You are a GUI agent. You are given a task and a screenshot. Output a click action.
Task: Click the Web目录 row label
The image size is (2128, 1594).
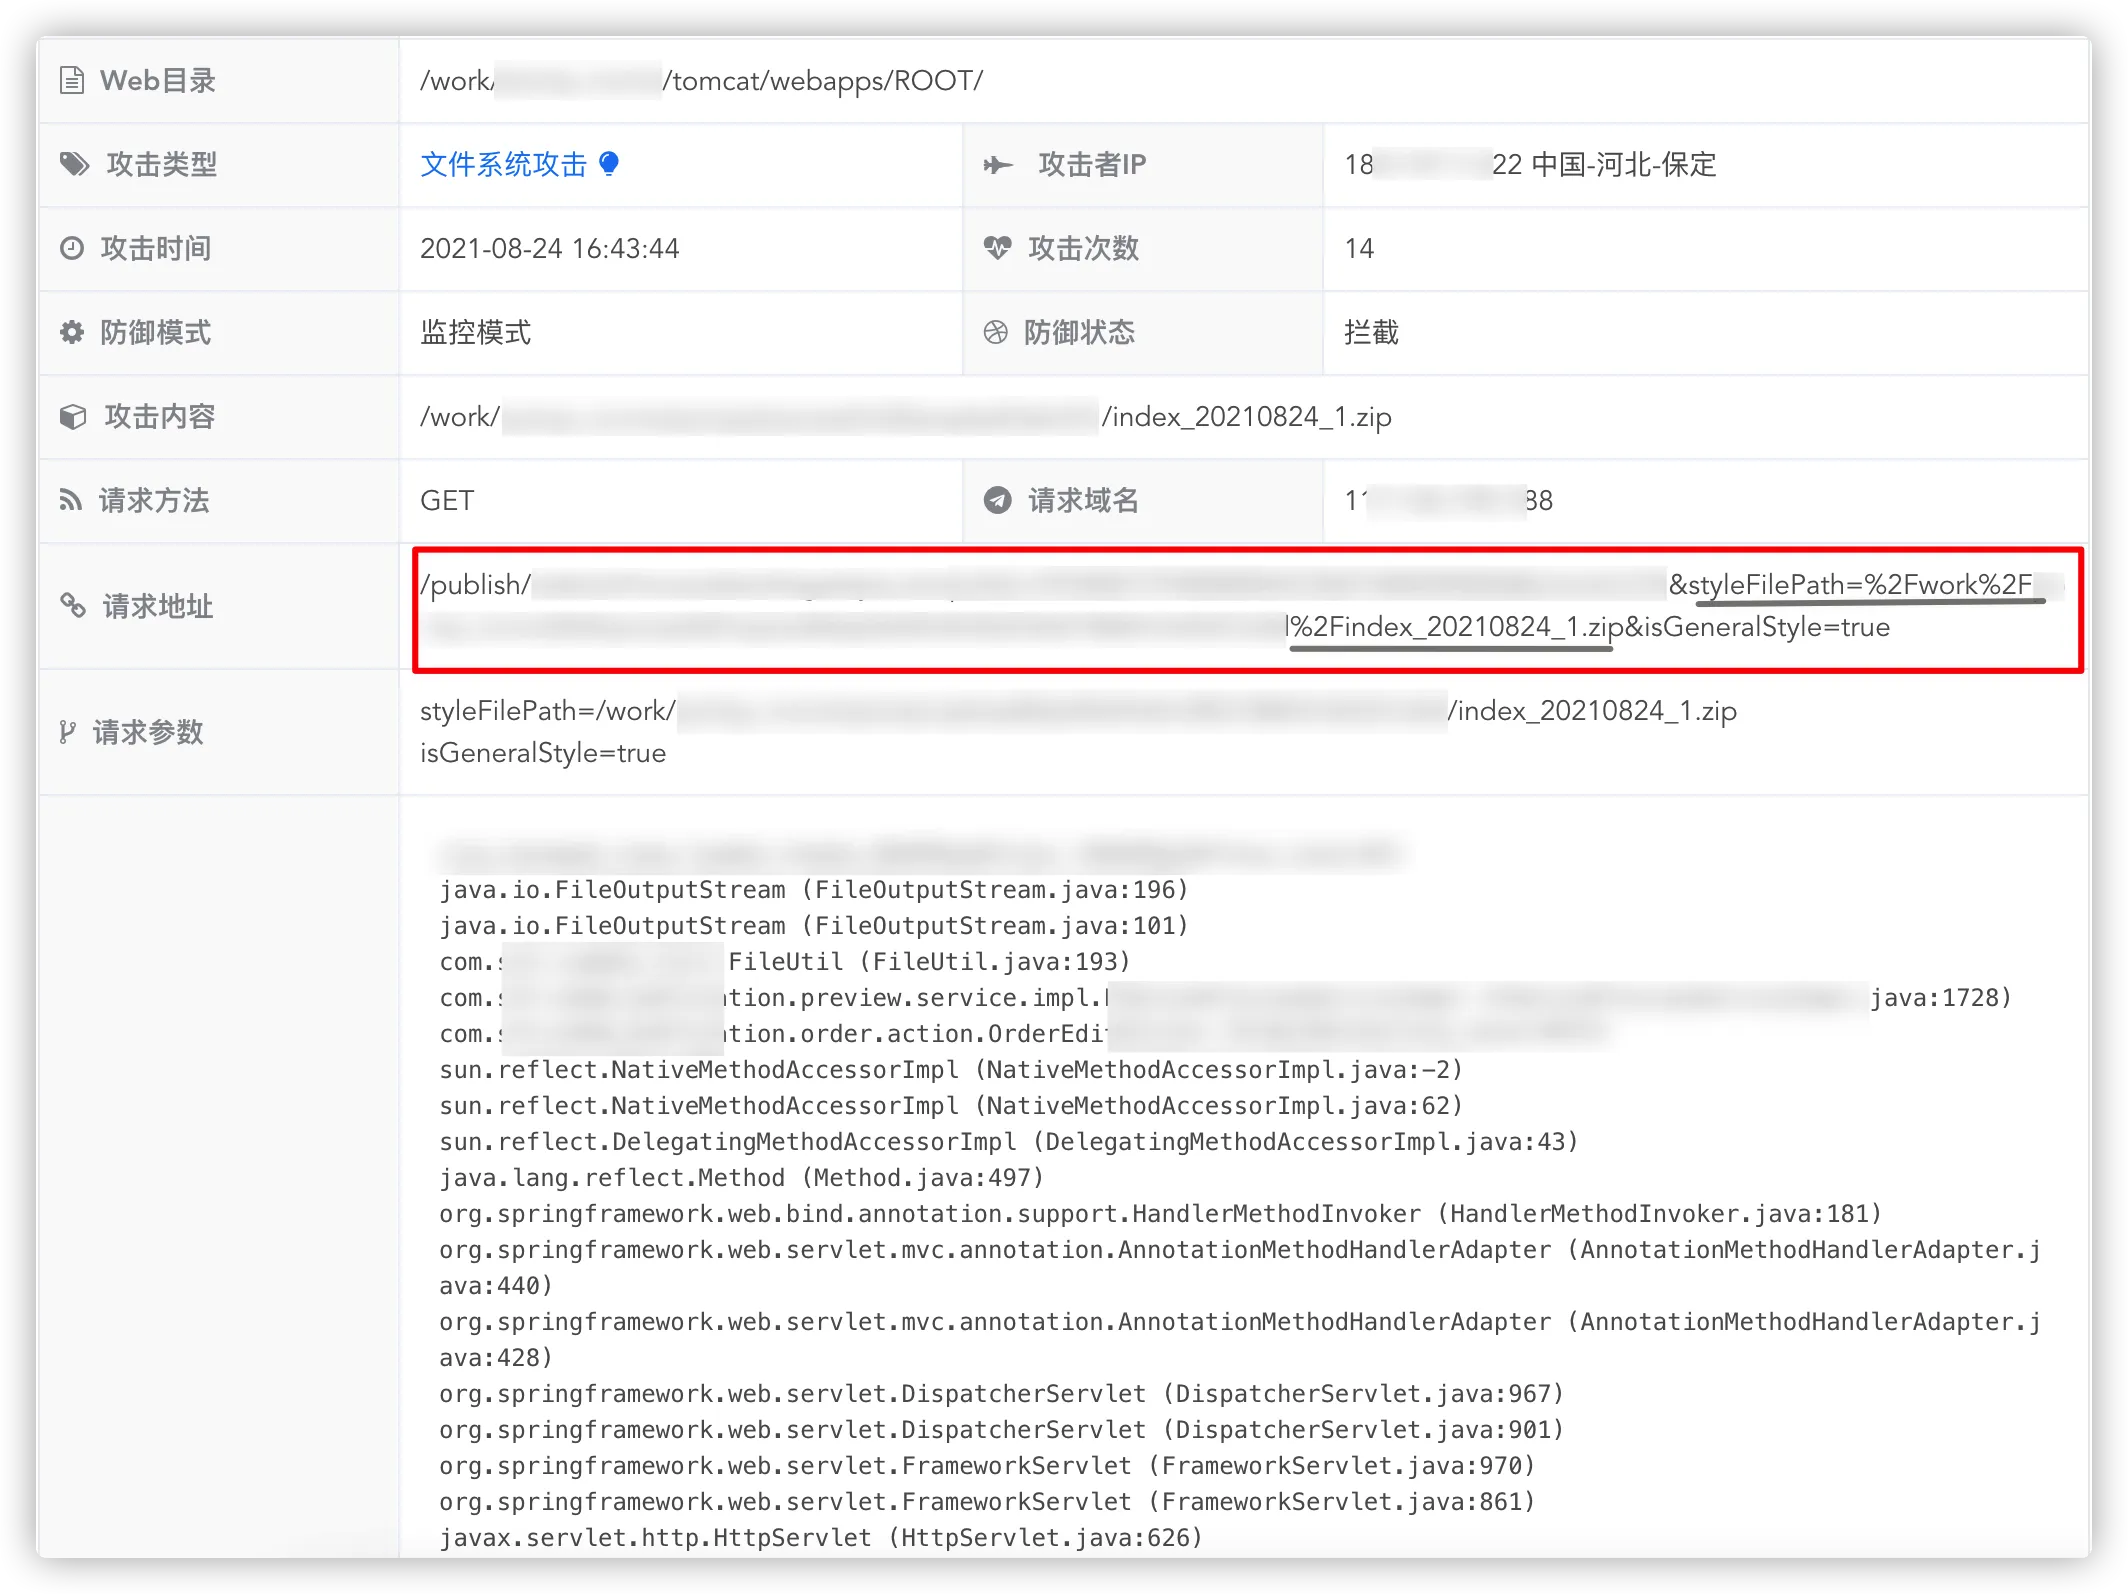[158, 80]
